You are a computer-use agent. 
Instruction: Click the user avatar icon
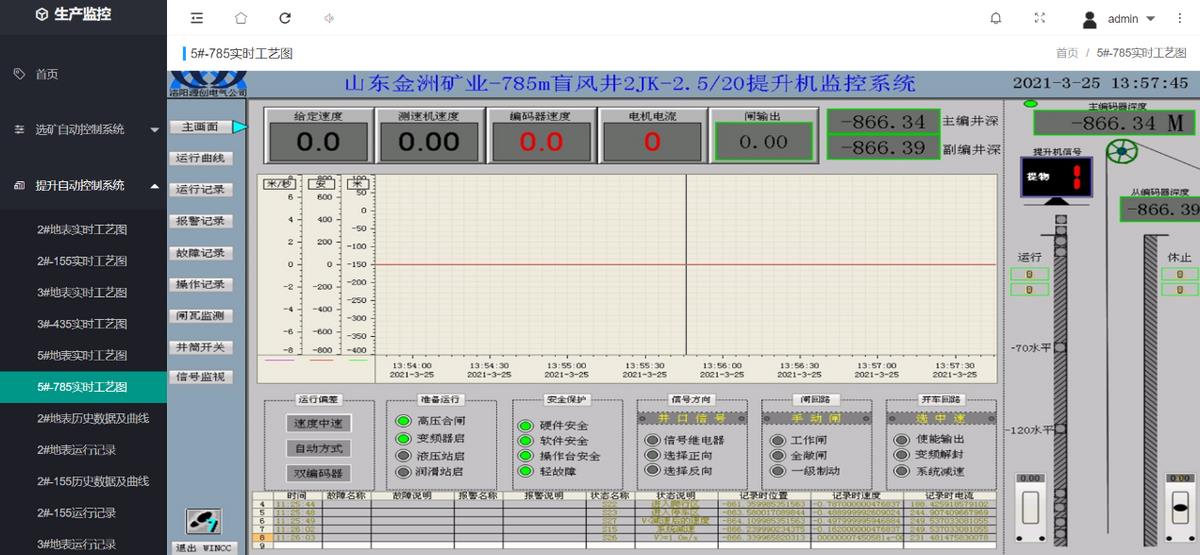[1090, 19]
